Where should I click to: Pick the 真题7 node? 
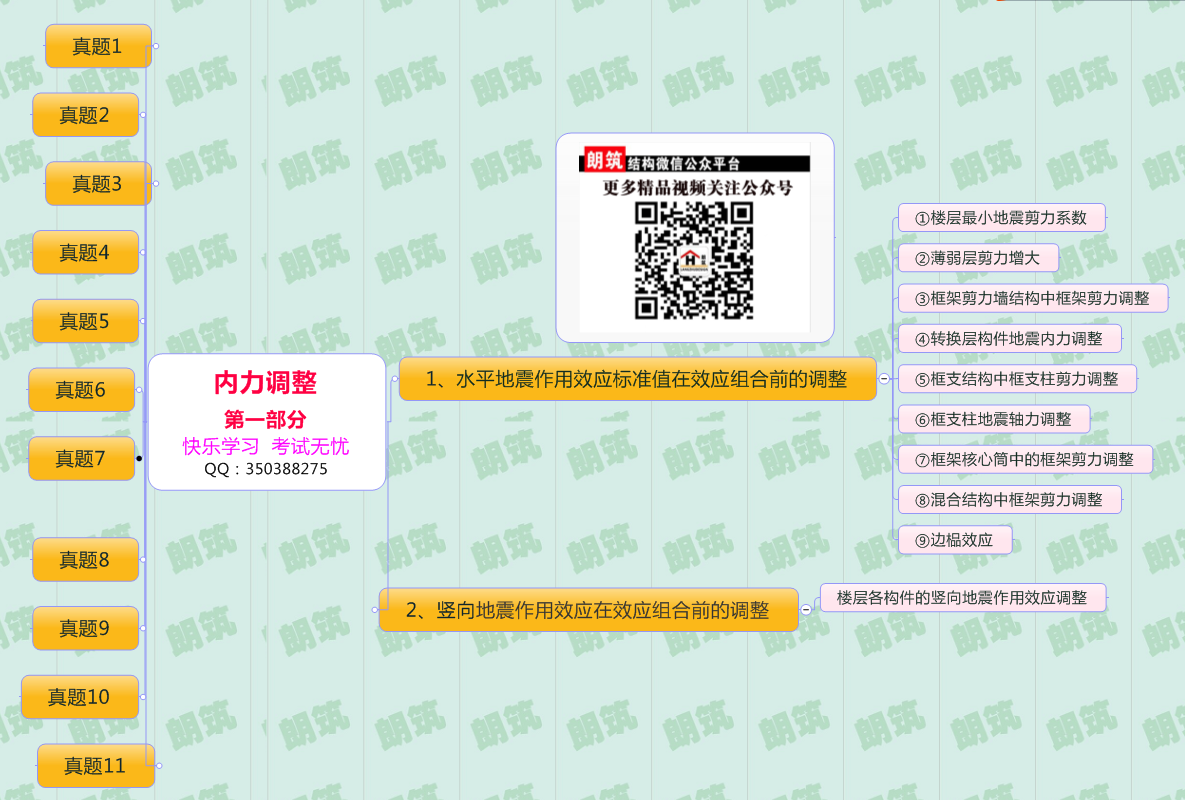(x=81, y=458)
